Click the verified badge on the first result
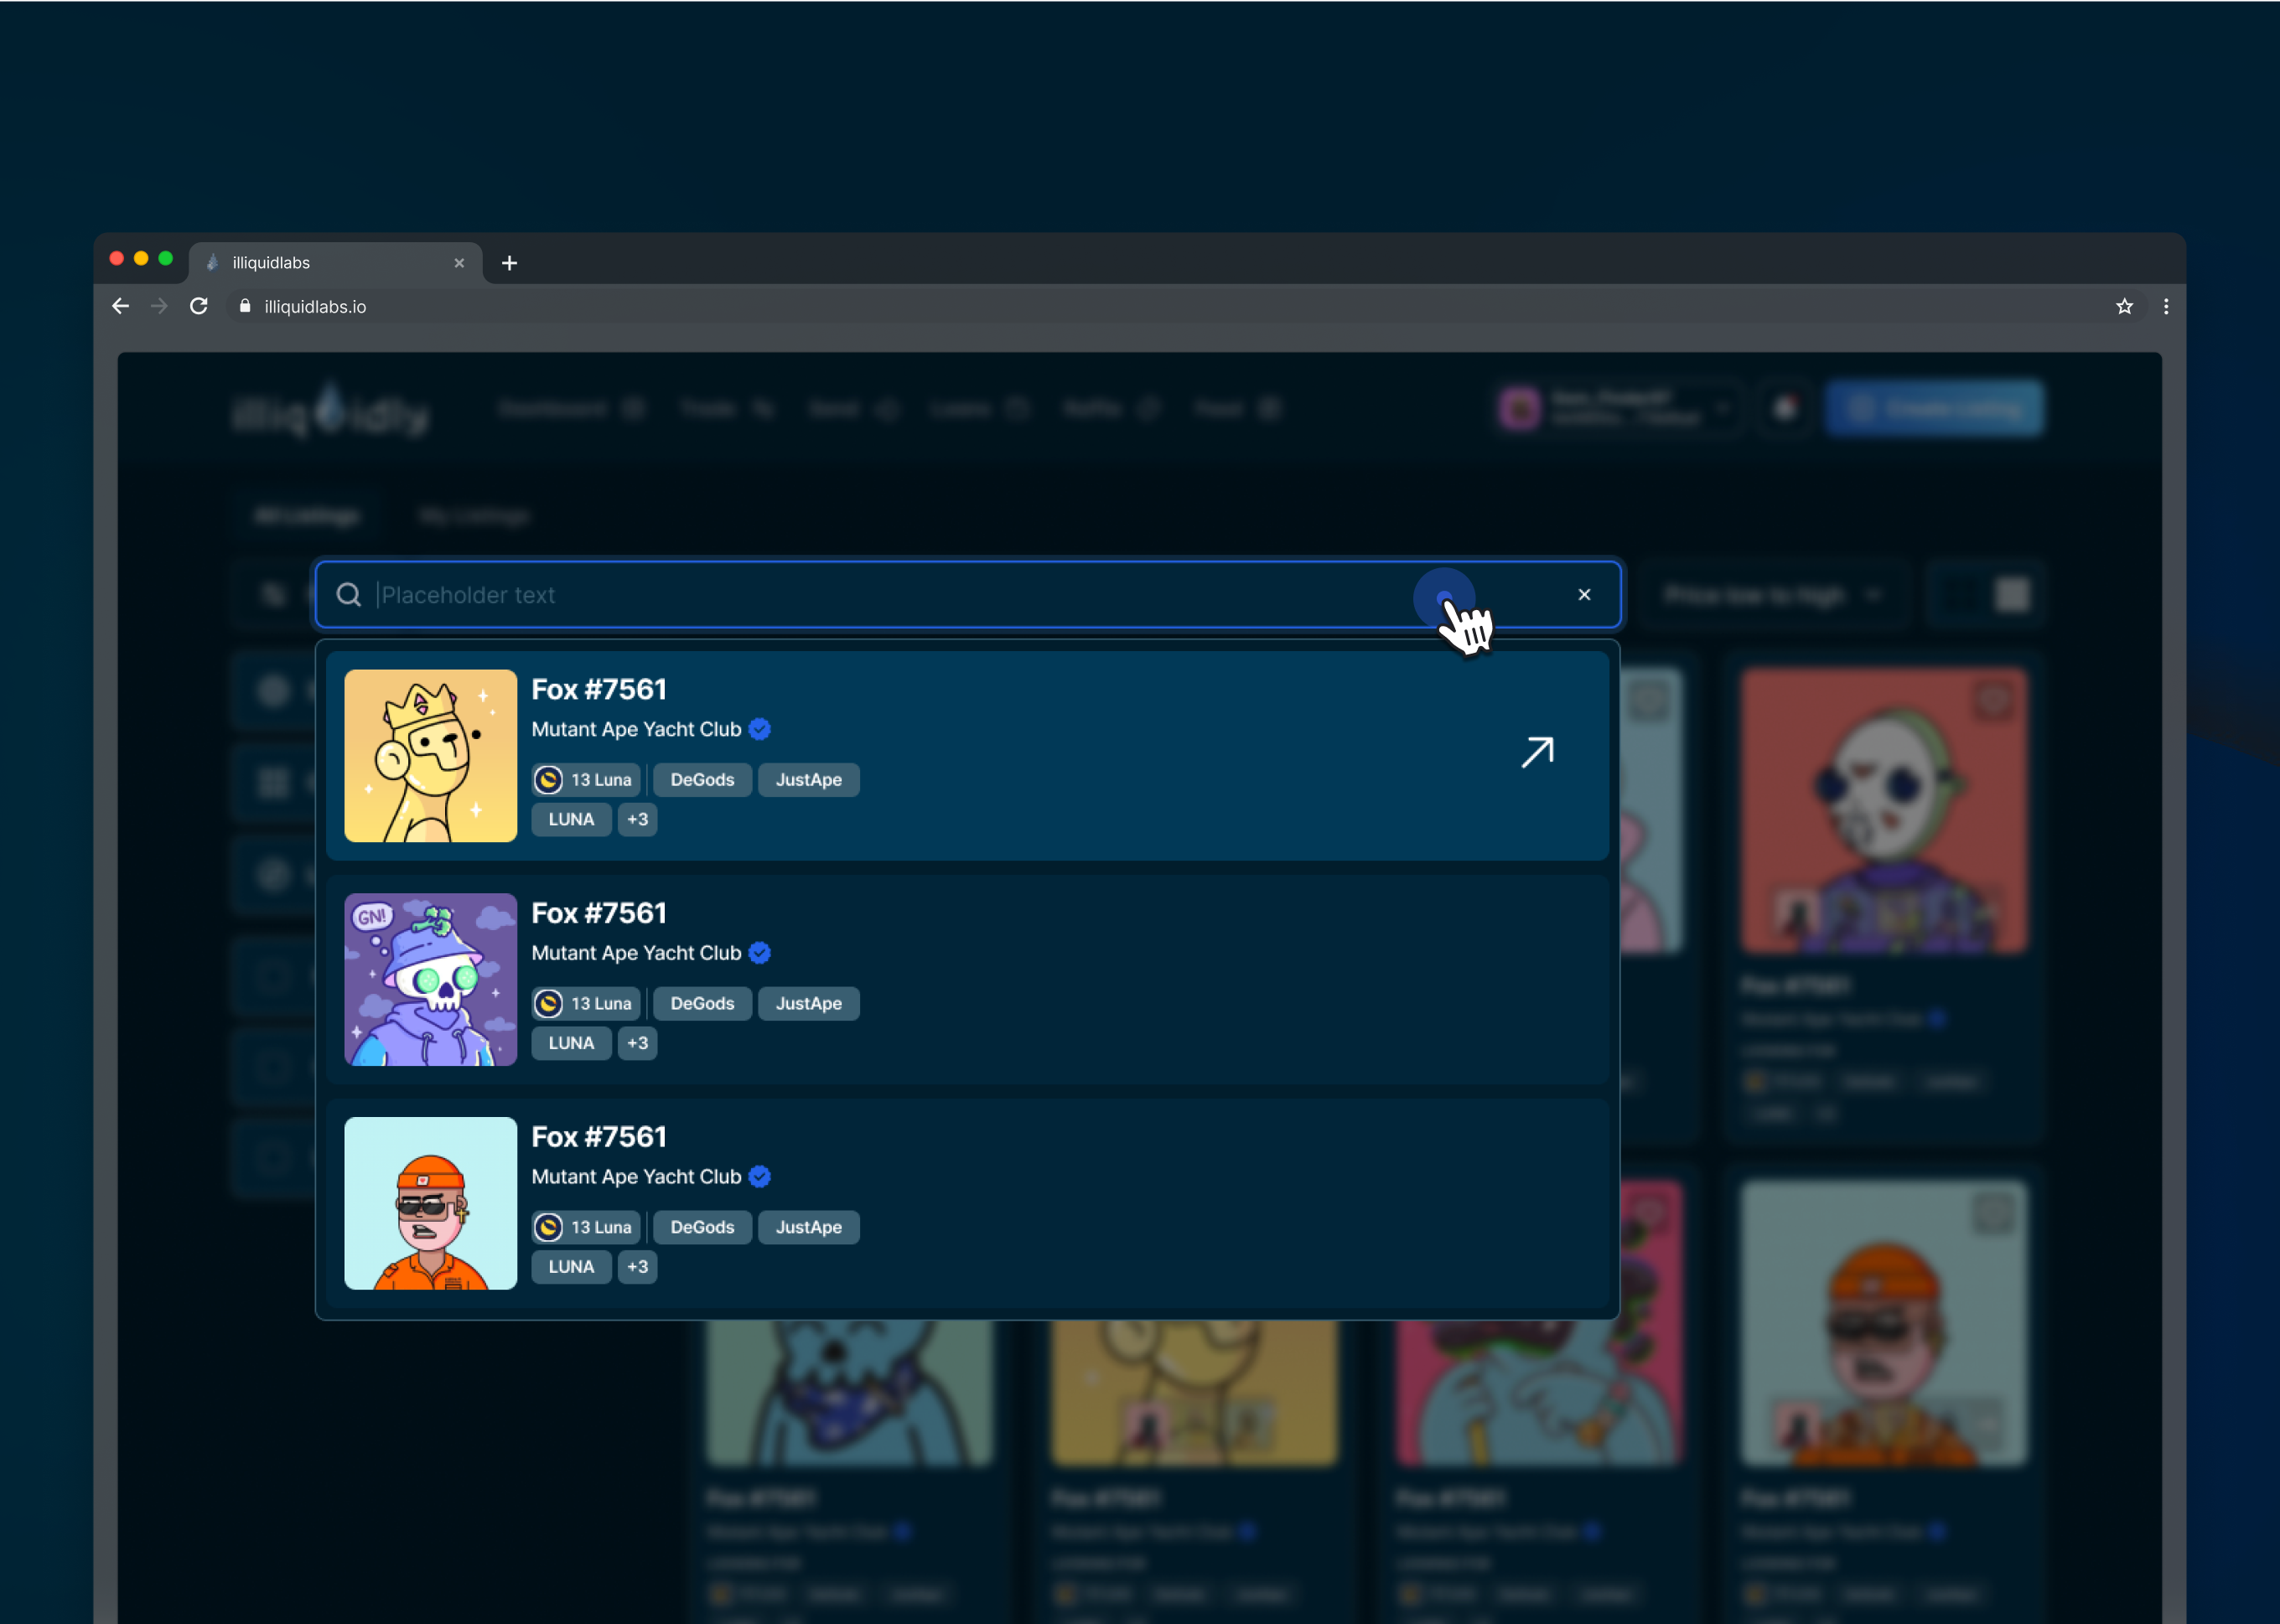The image size is (2280, 1624). [760, 729]
